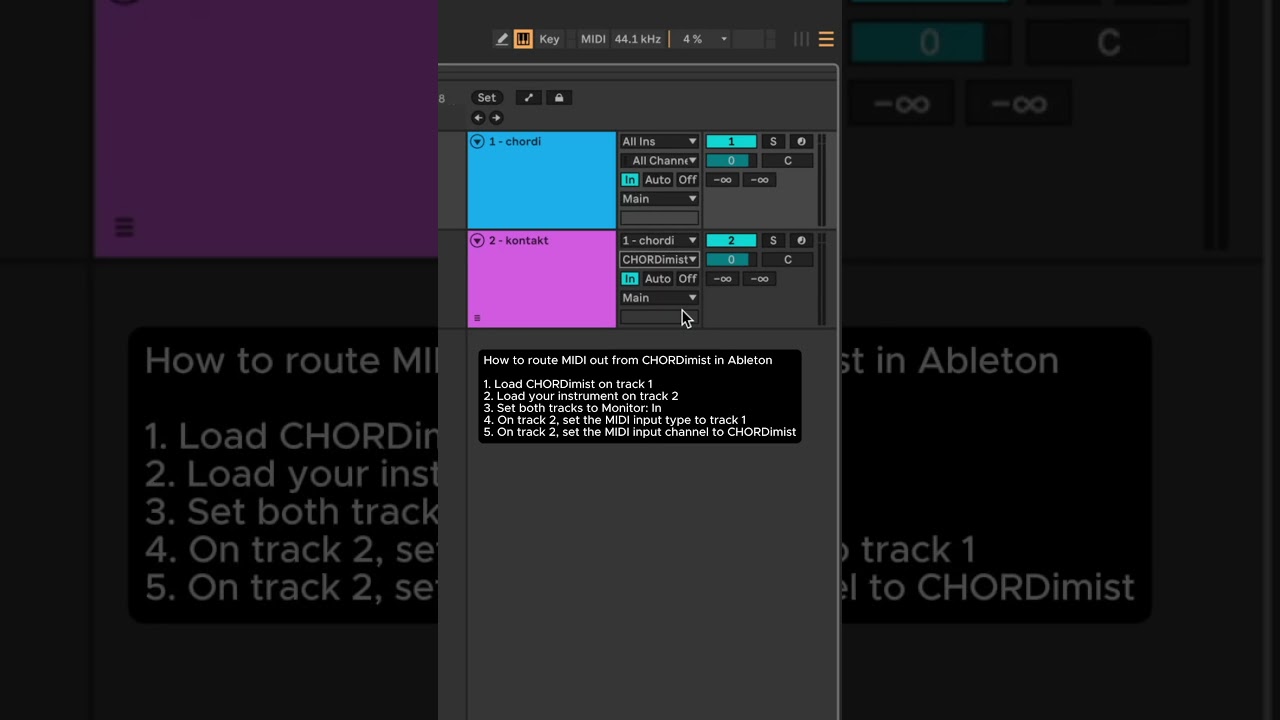Jump to next locator with right arrow
The image size is (1280, 720).
point(496,118)
